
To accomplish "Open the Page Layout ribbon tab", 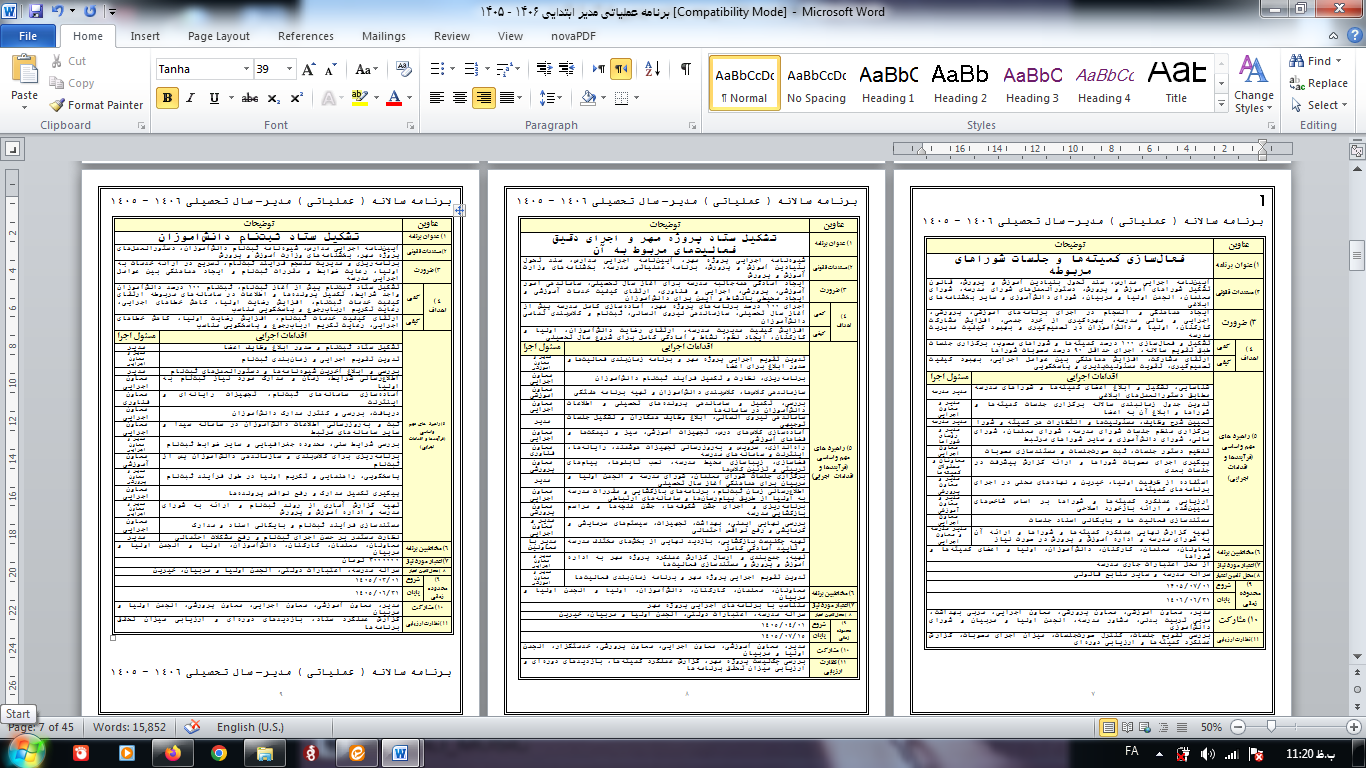I will coord(219,36).
